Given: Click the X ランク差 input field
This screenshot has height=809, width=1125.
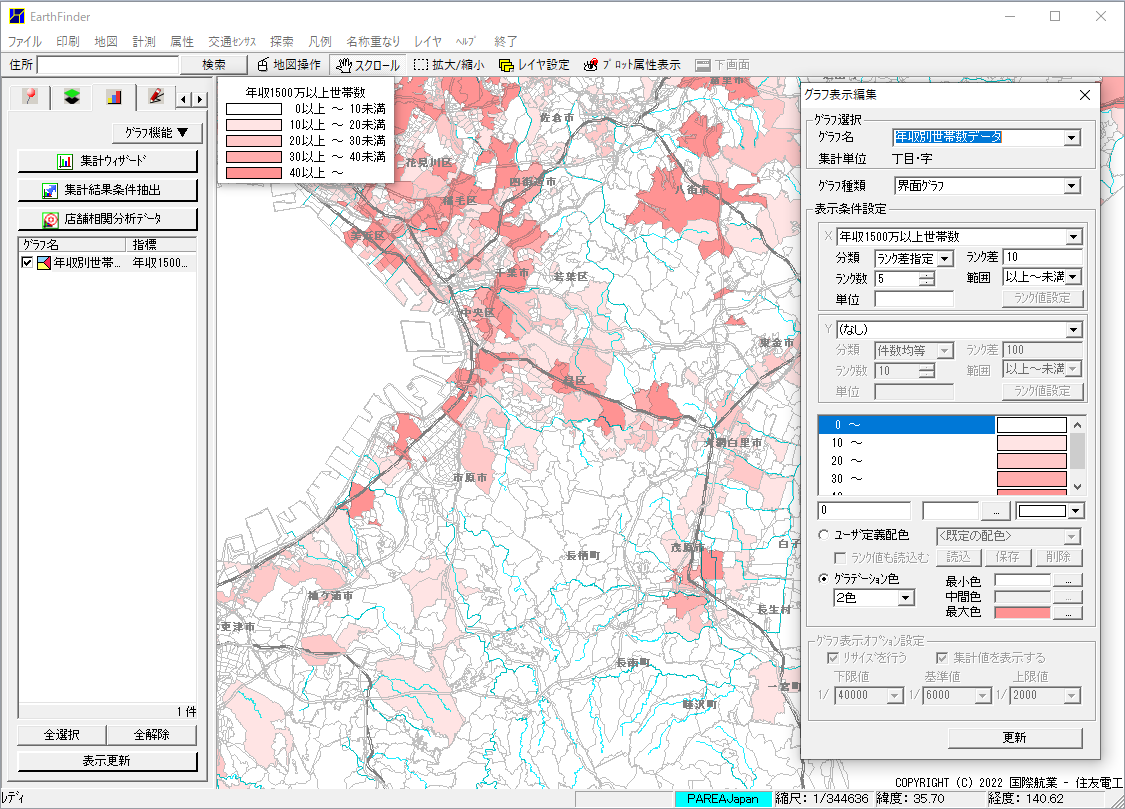Looking at the screenshot, I should [x=1042, y=257].
